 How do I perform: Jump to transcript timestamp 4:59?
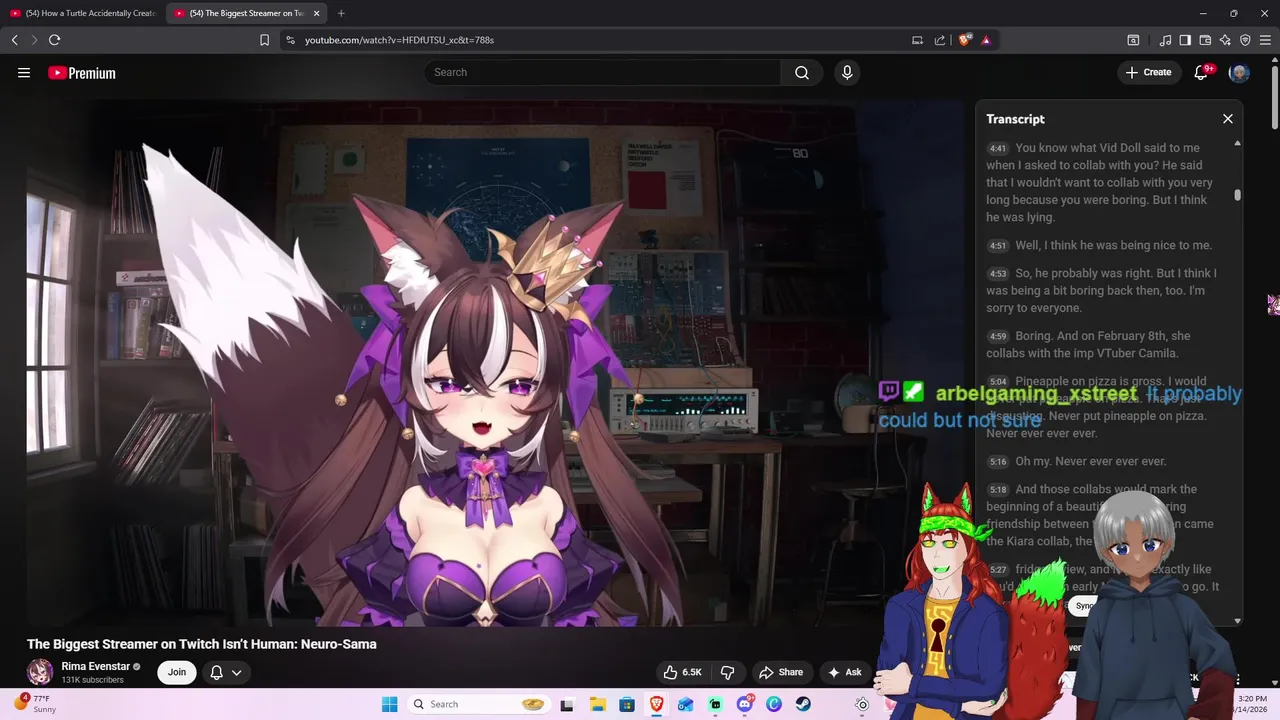[998, 336]
